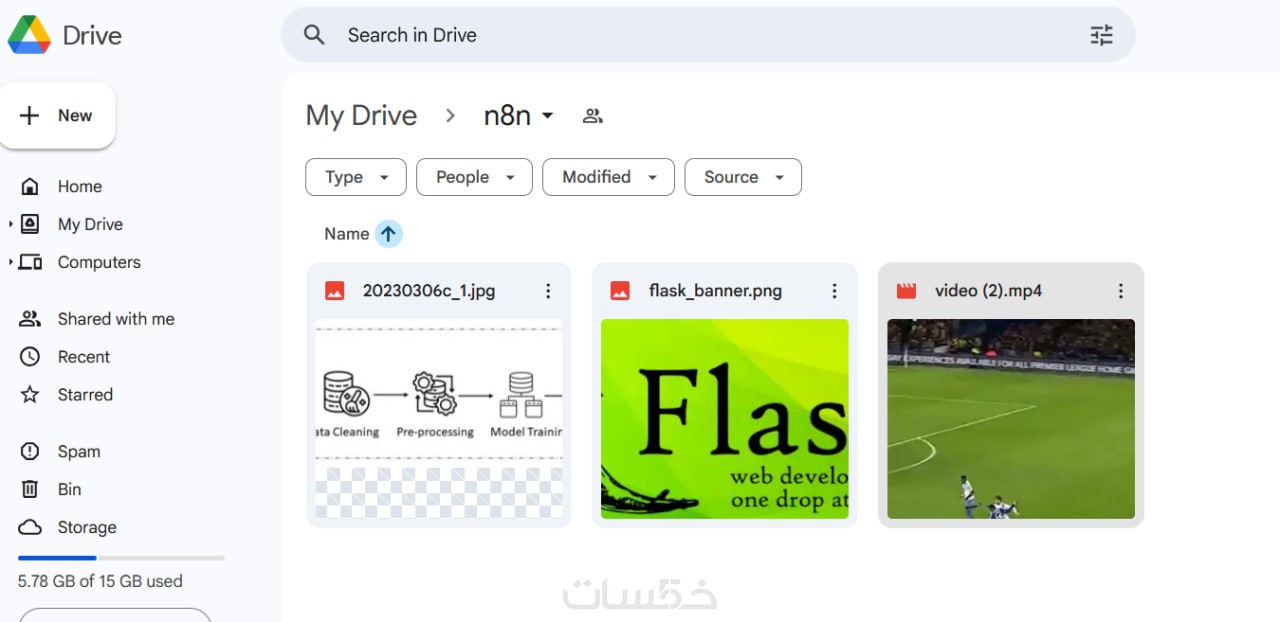Open the Storage page
This screenshot has height=622, width=1280.
(x=87, y=528)
